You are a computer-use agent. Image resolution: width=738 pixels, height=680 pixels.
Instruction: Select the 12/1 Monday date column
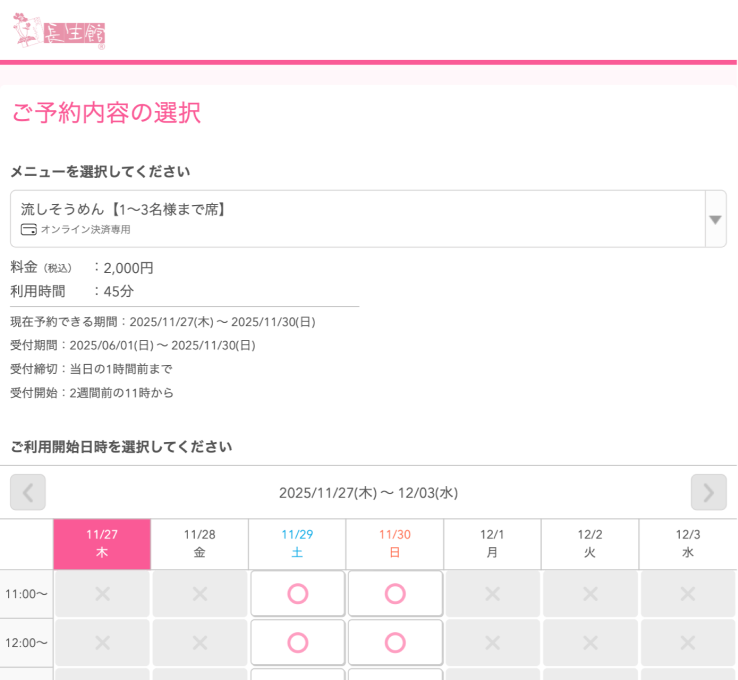pyautogui.click(x=492, y=544)
